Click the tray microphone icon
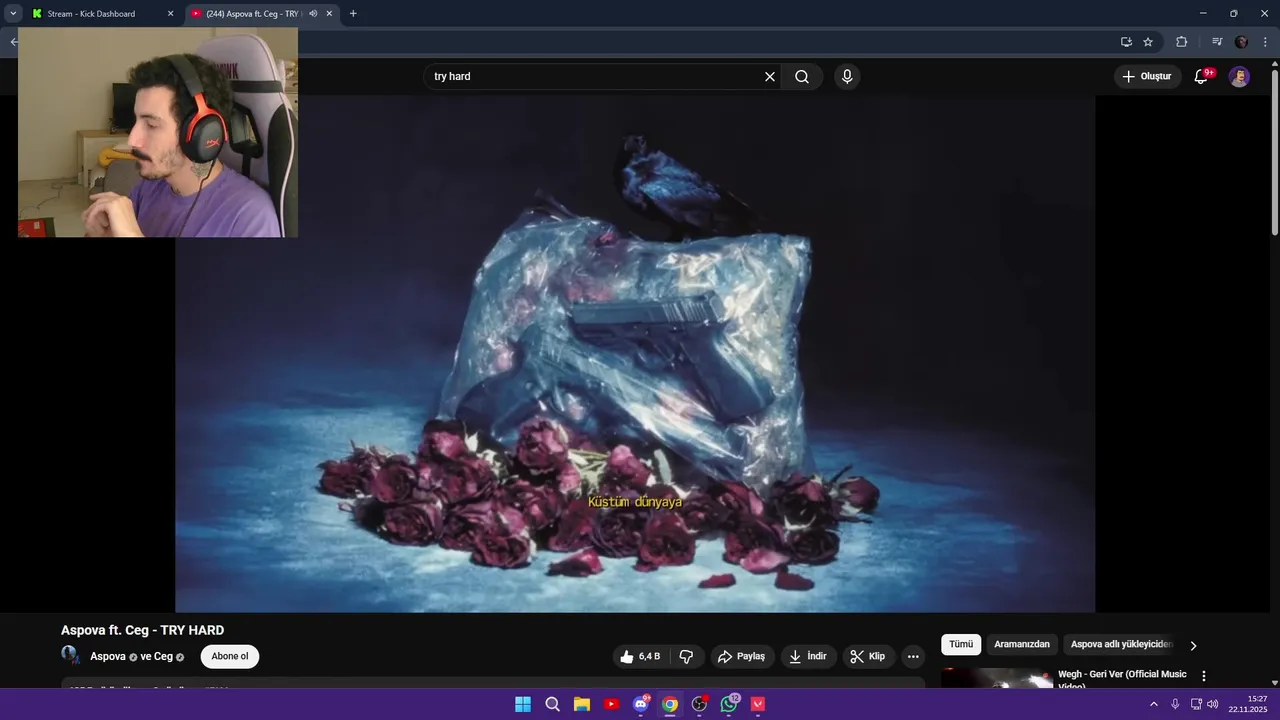This screenshot has height=720, width=1280. (x=1175, y=704)
